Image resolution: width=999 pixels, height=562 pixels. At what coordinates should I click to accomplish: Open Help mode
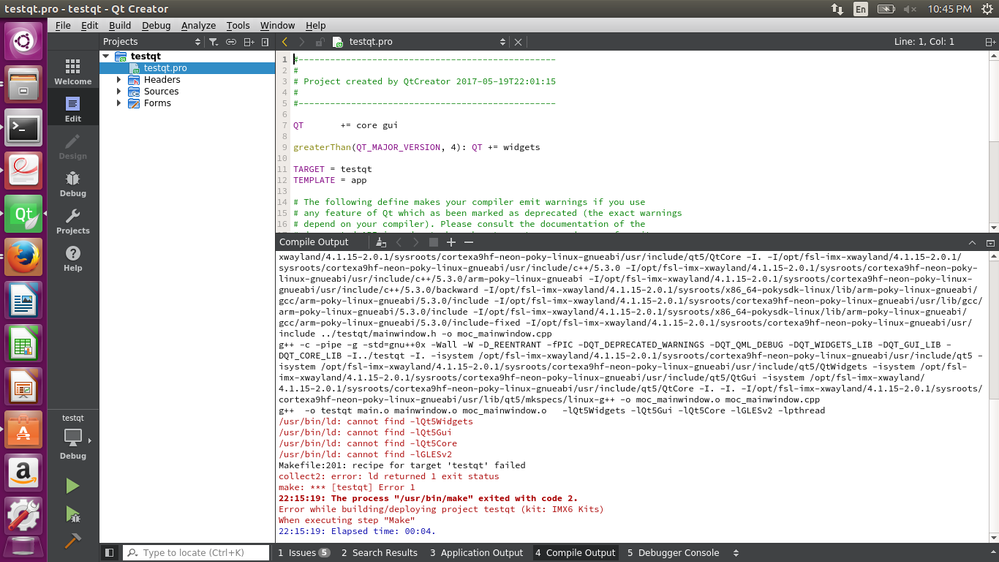pos(73,259)
